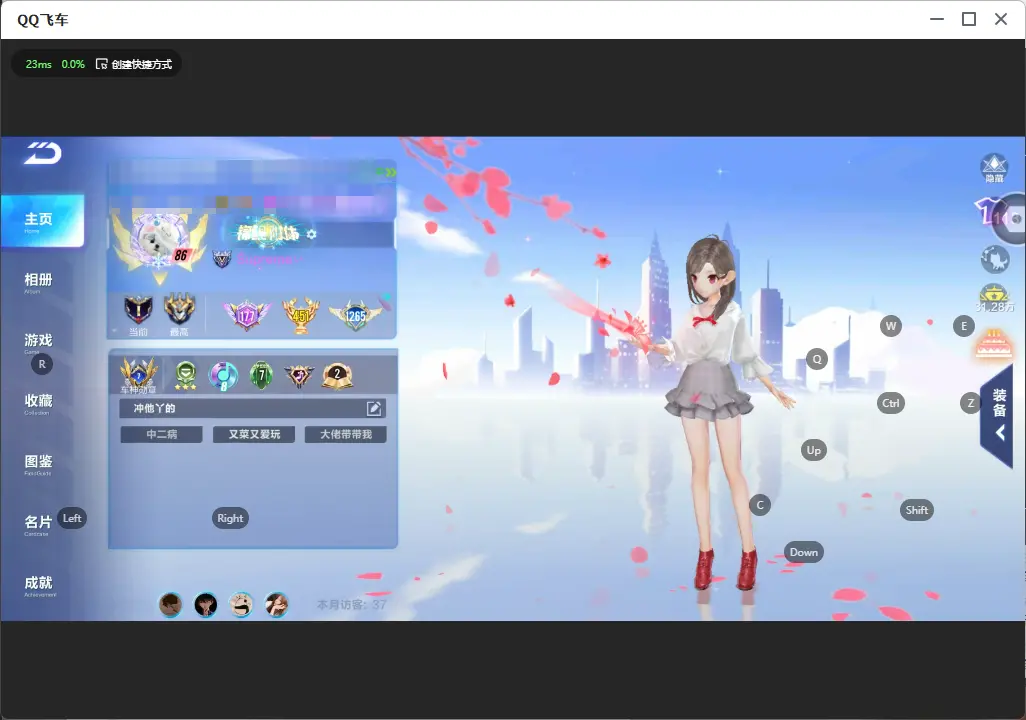Click the signature field 冲他丫的
The width and height of the screenshot is (1026, 720).
(253, 408)
